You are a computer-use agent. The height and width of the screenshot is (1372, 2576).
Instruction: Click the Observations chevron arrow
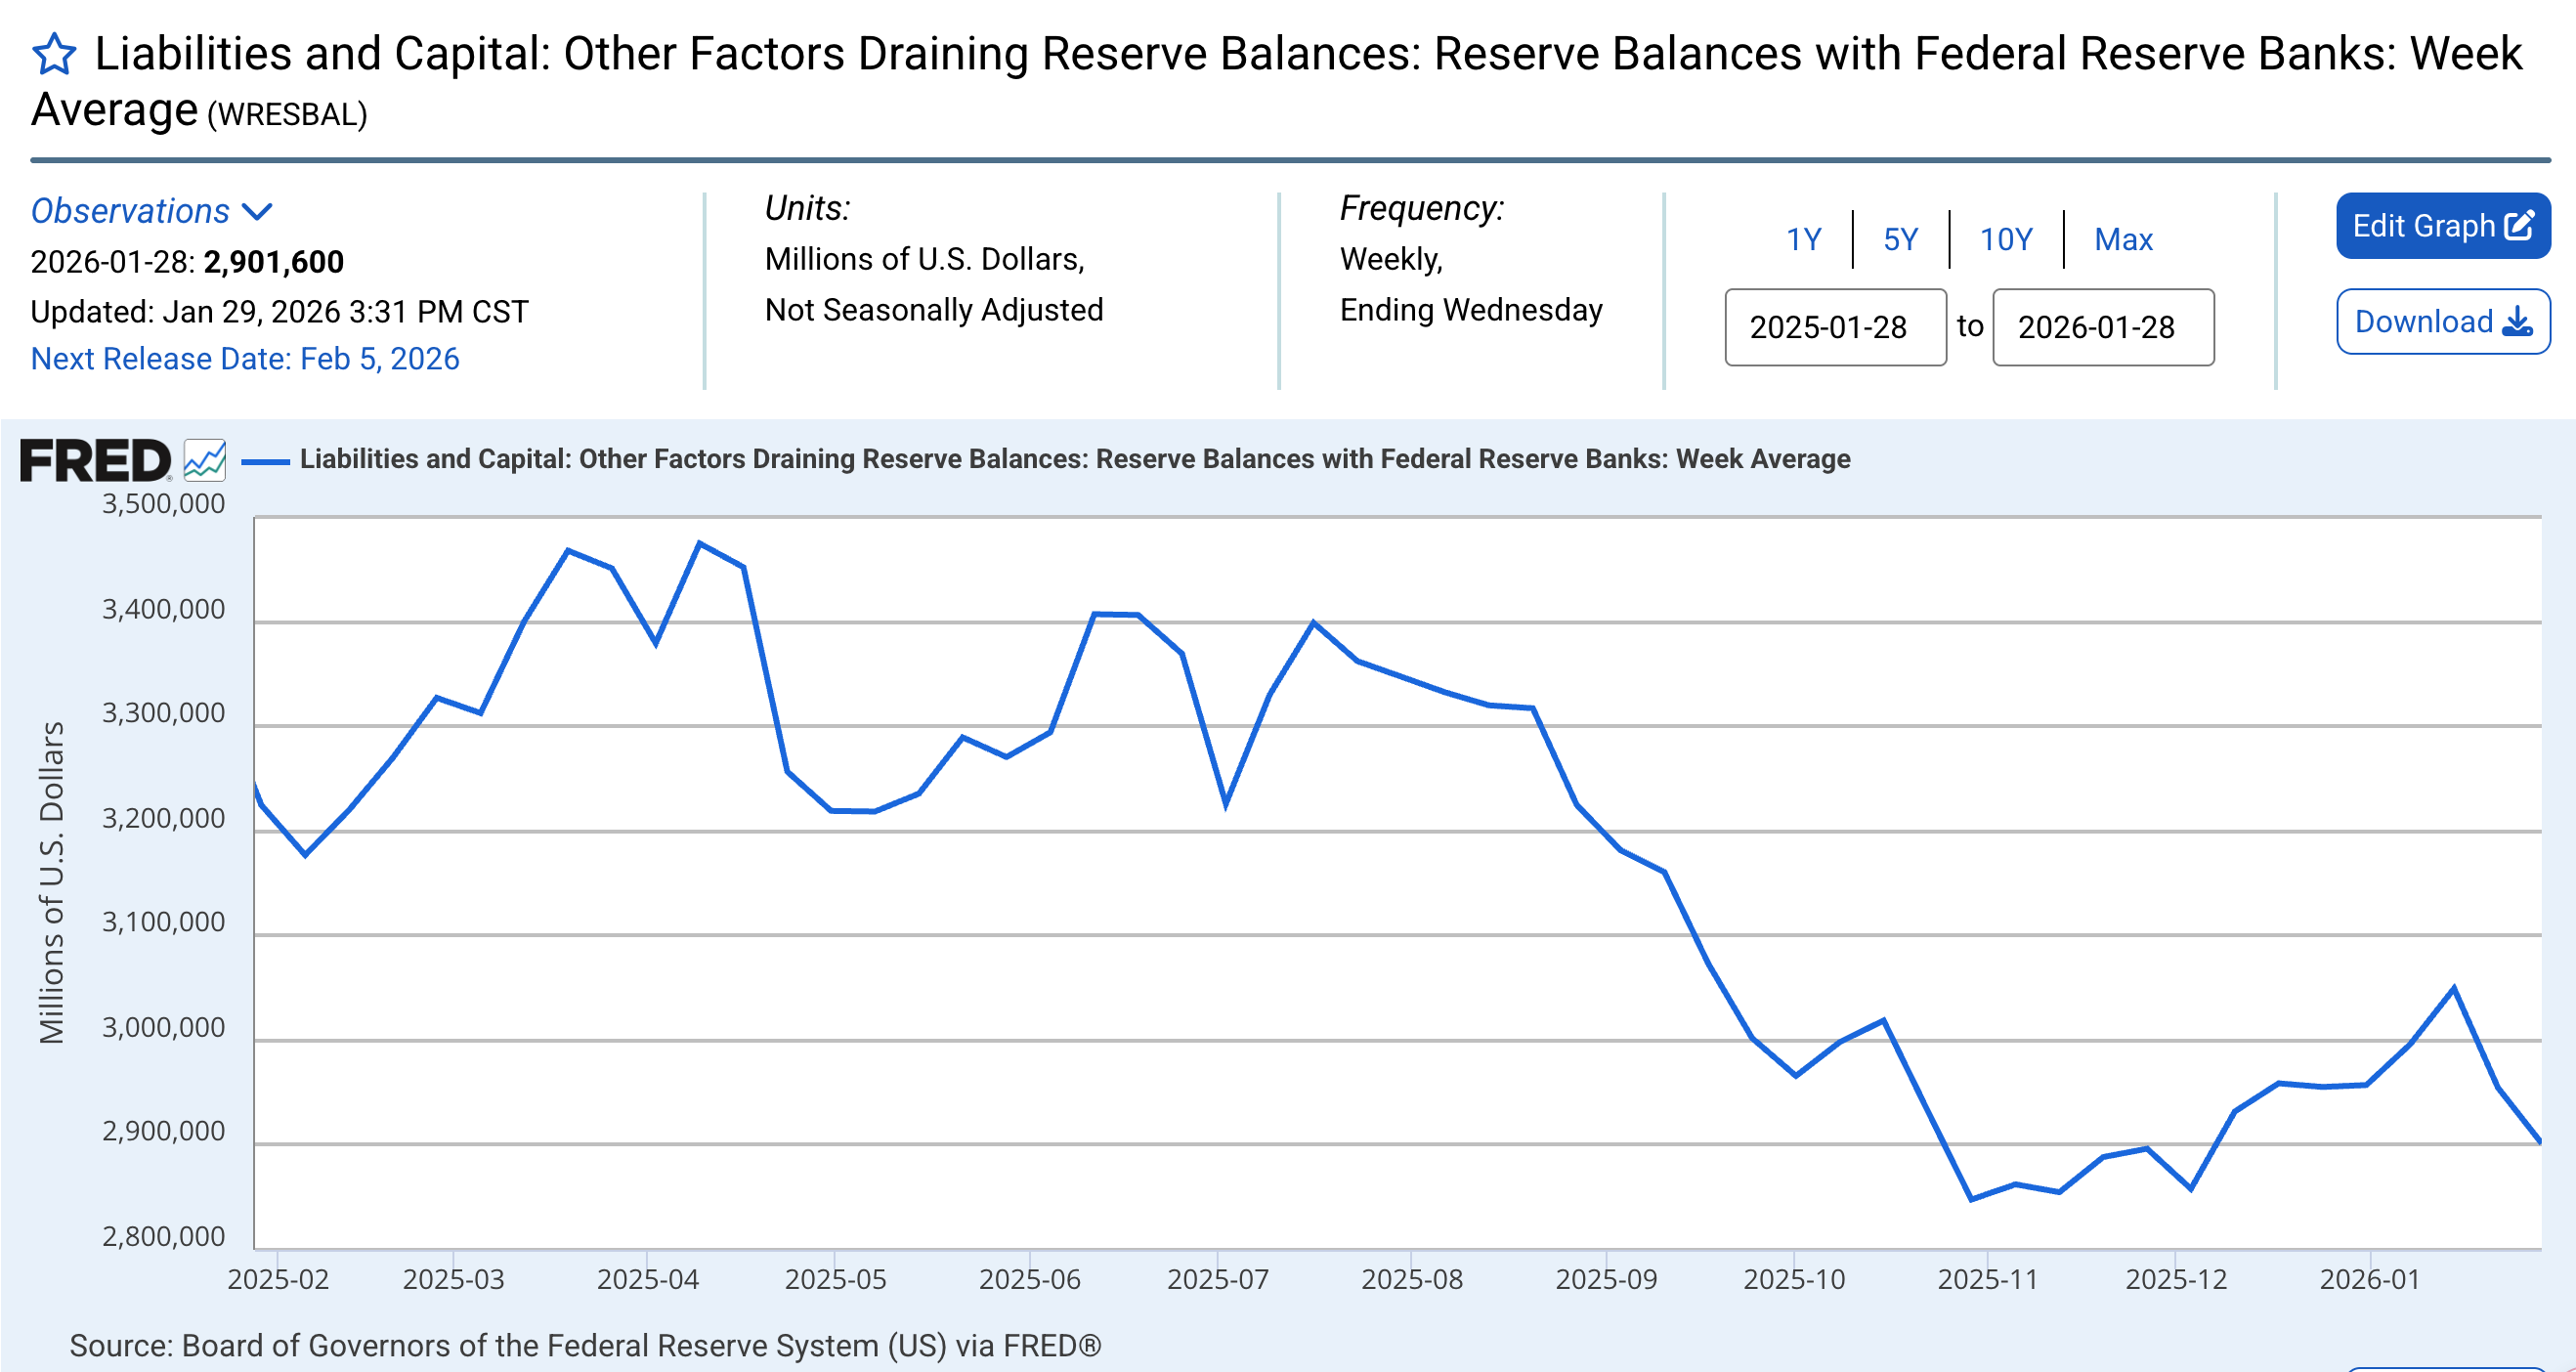(x=258, y=212)
